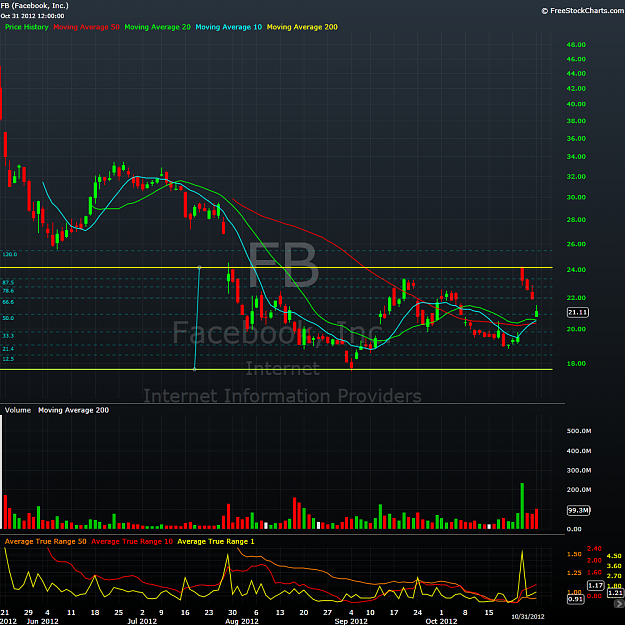This screenshot has height=625, width=625.
Task: Click the 10/31/2012 date marker on axis
Action: pos(528,617)
